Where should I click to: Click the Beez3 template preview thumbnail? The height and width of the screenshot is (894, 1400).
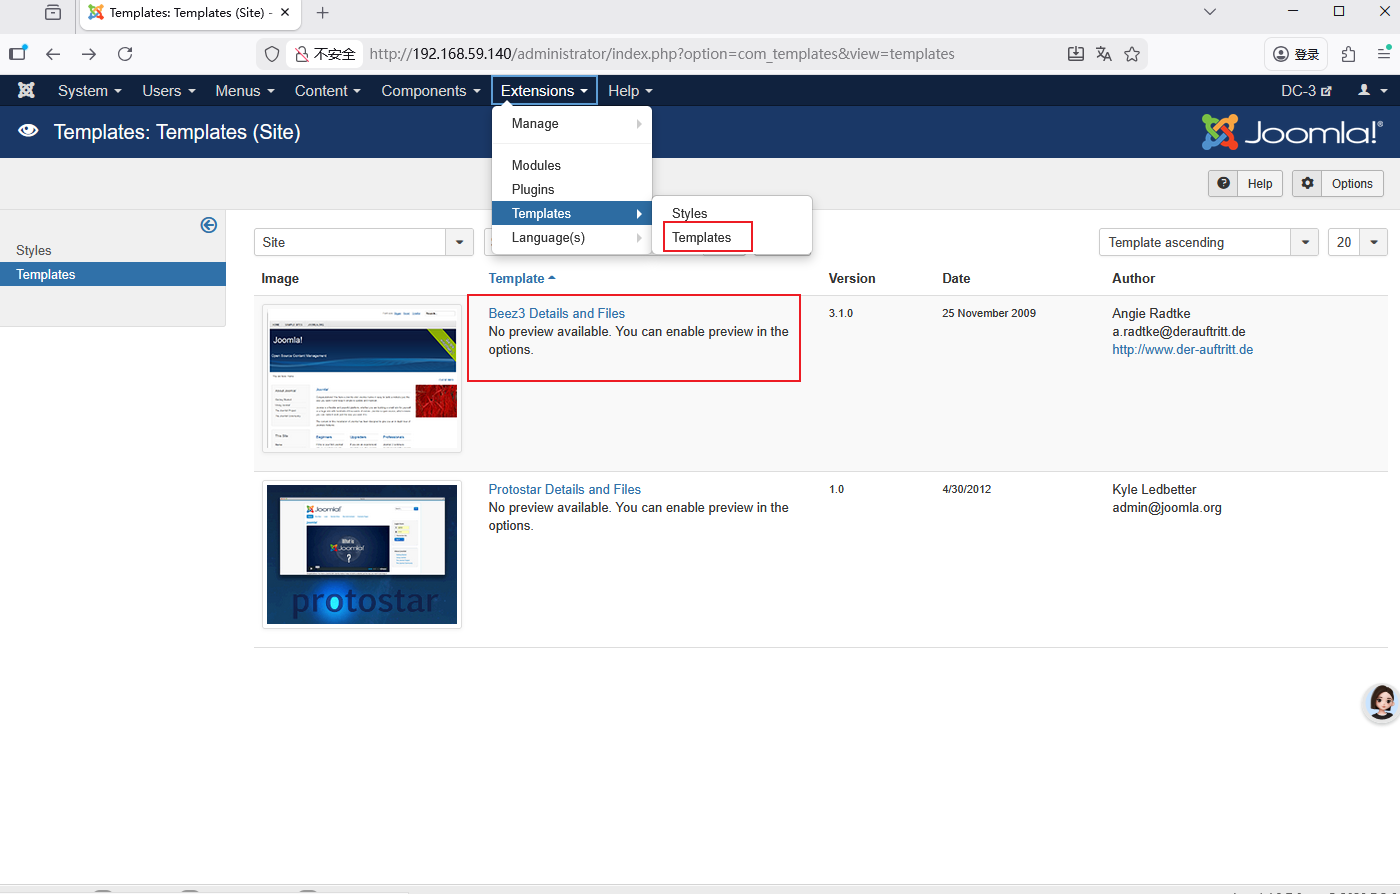point(362,378)
